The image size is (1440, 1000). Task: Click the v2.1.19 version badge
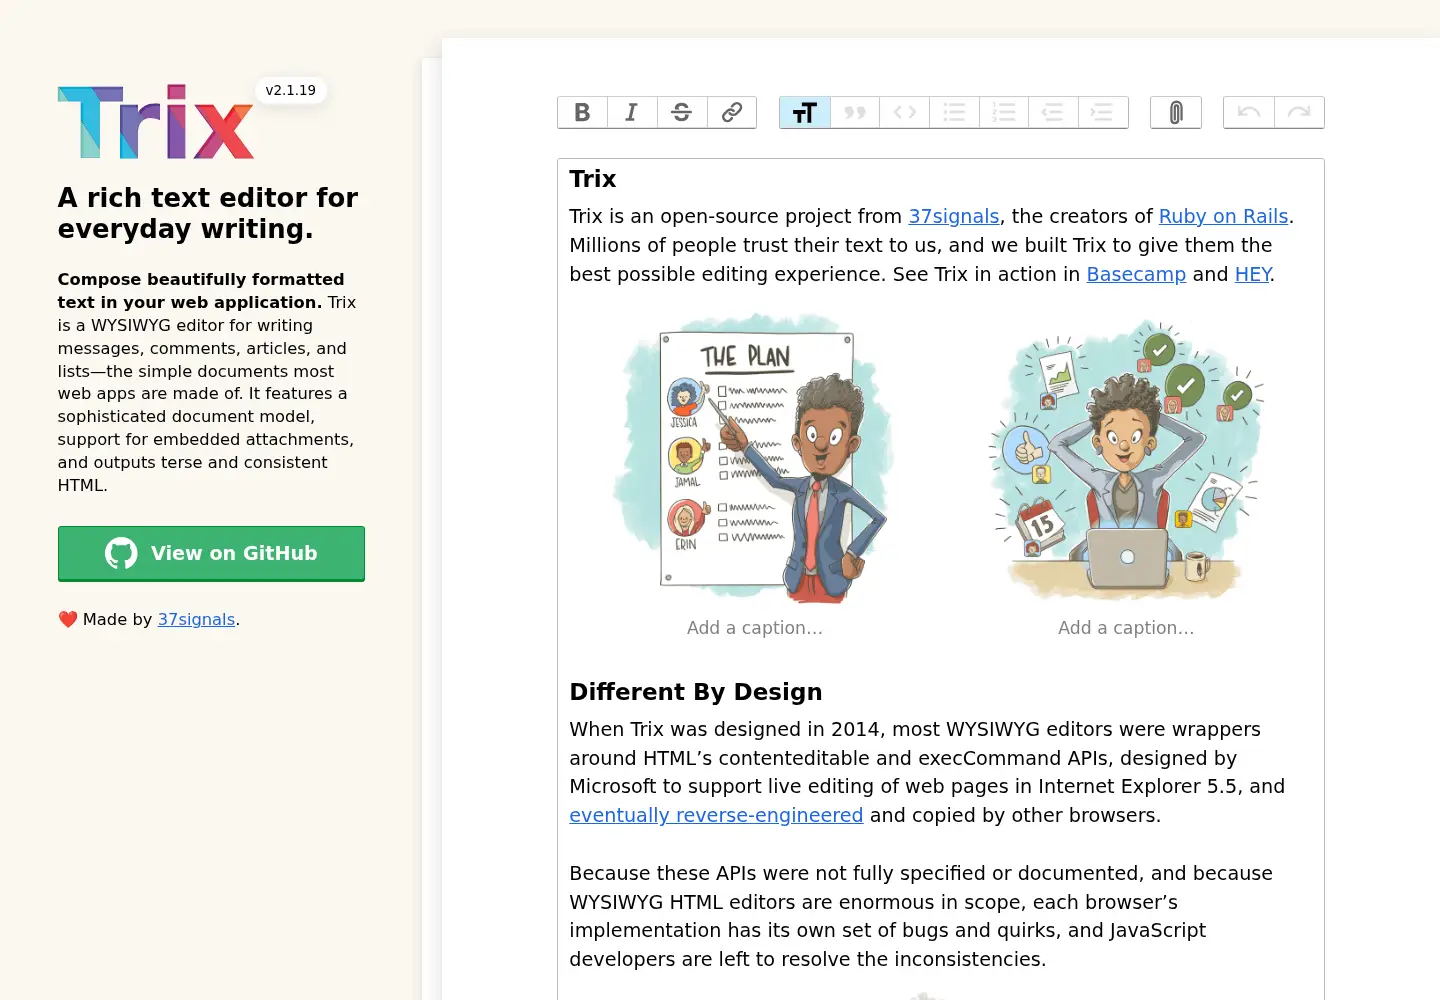pyautogui.click(x=291, y=90)
